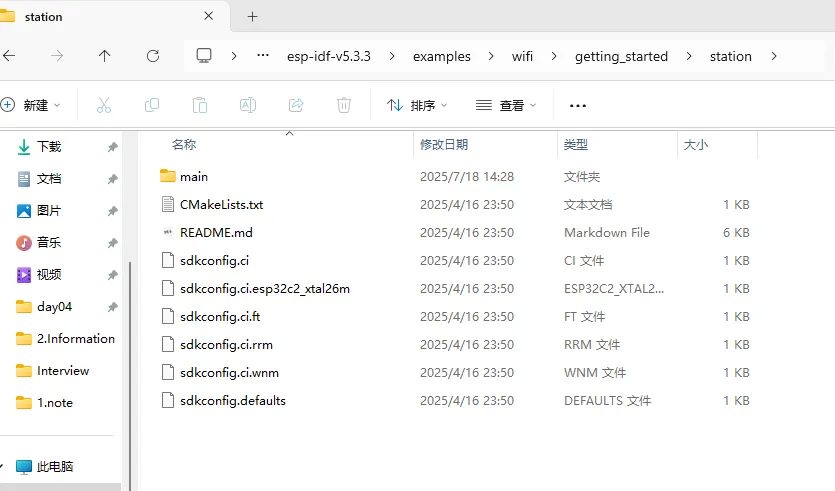
Task: Open a new tab with plus button
Action: click(252, 16)
